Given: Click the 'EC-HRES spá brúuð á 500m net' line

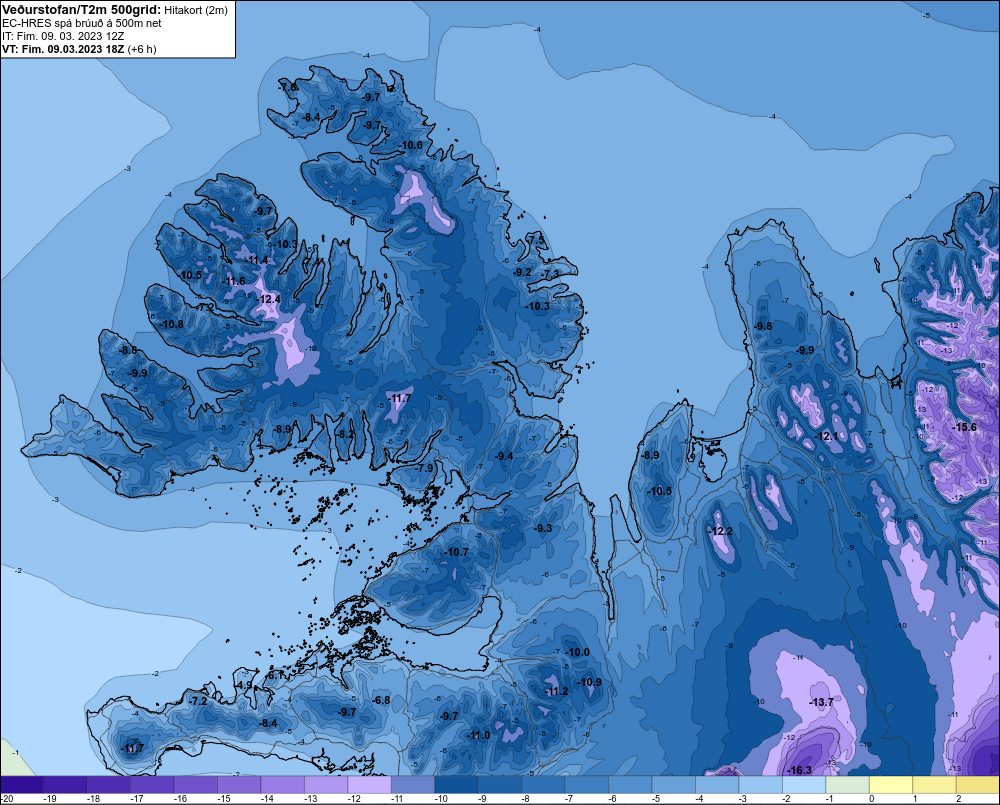Looking at the screenshot, I should point(82,23).
